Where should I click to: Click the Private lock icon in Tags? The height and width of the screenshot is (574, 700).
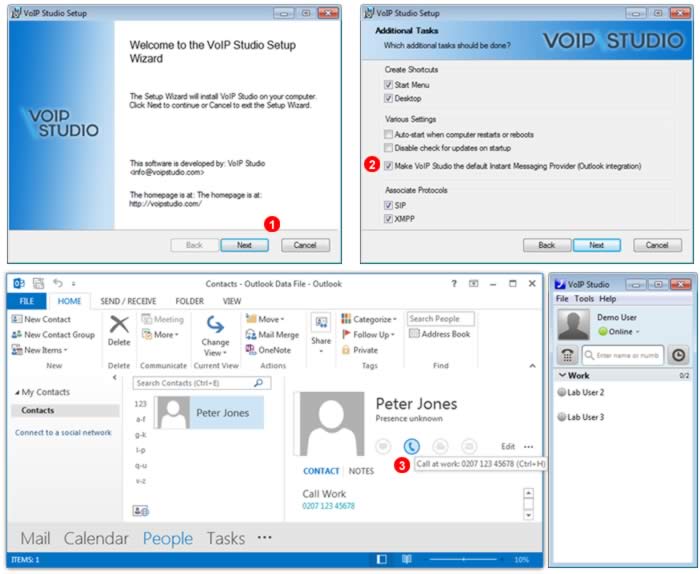pos(346,350)
